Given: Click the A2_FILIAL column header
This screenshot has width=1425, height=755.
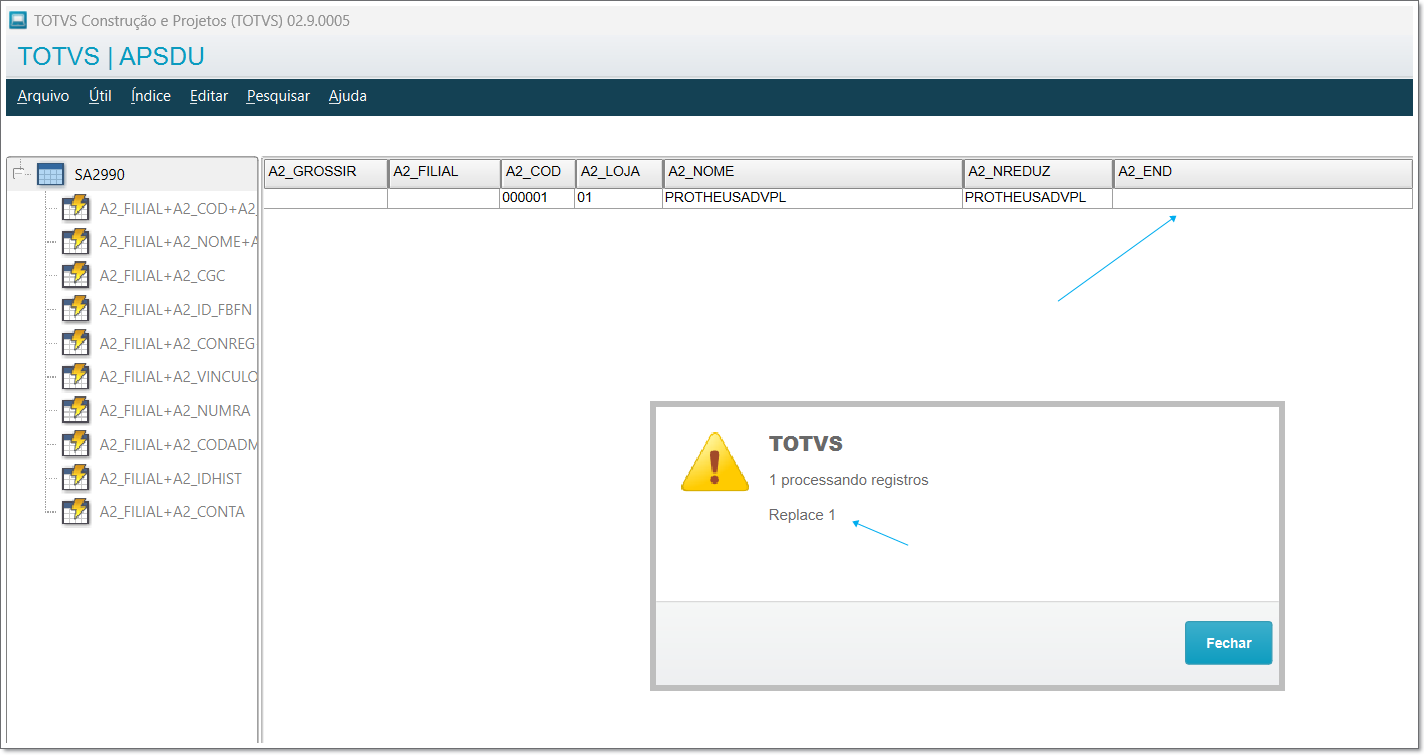Looking at the screenshot, I should (x=444, y=172).
